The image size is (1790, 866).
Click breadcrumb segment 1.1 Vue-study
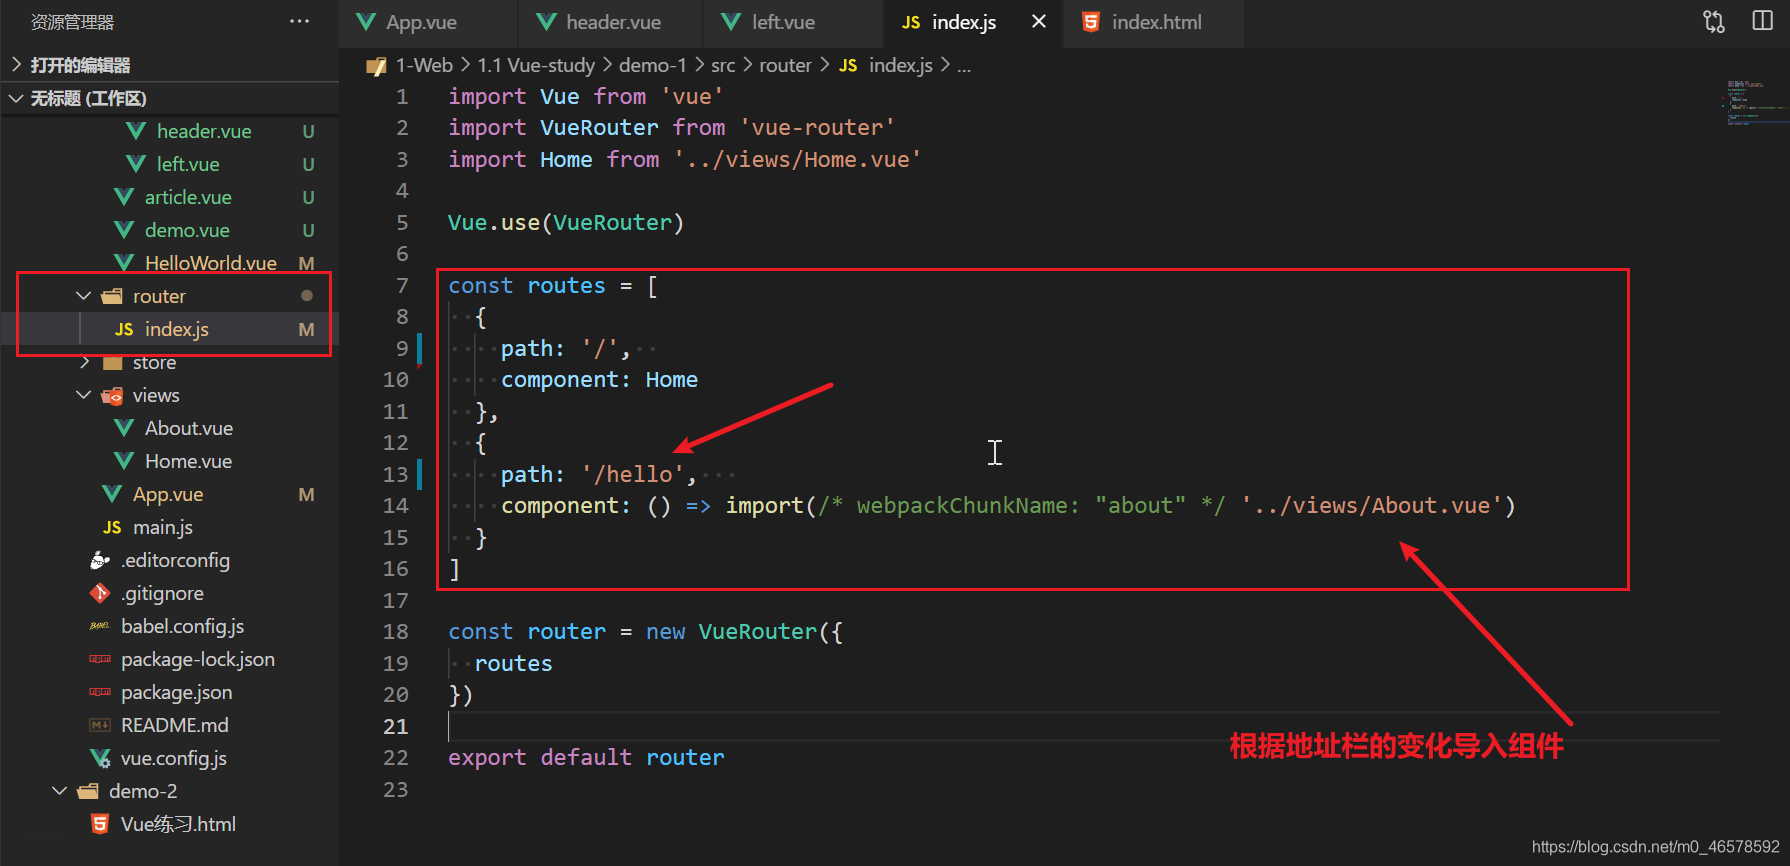[536, 65]
